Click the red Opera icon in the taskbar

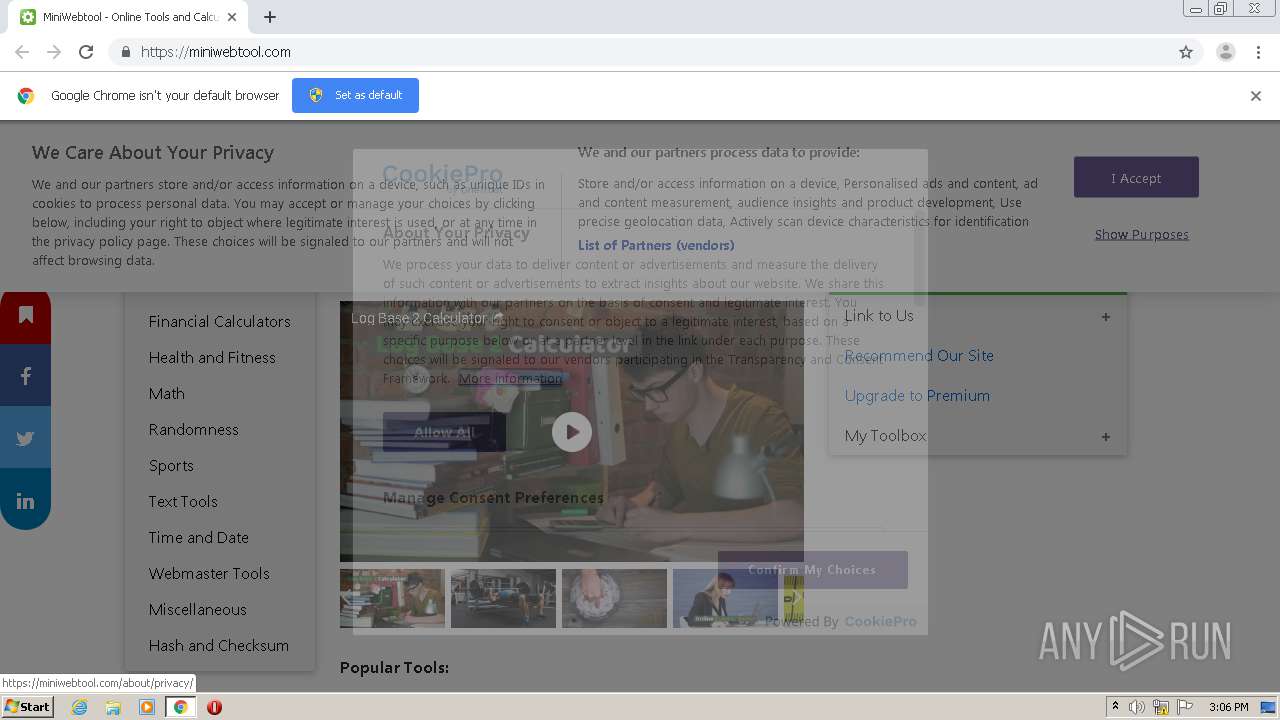[214, 707]
